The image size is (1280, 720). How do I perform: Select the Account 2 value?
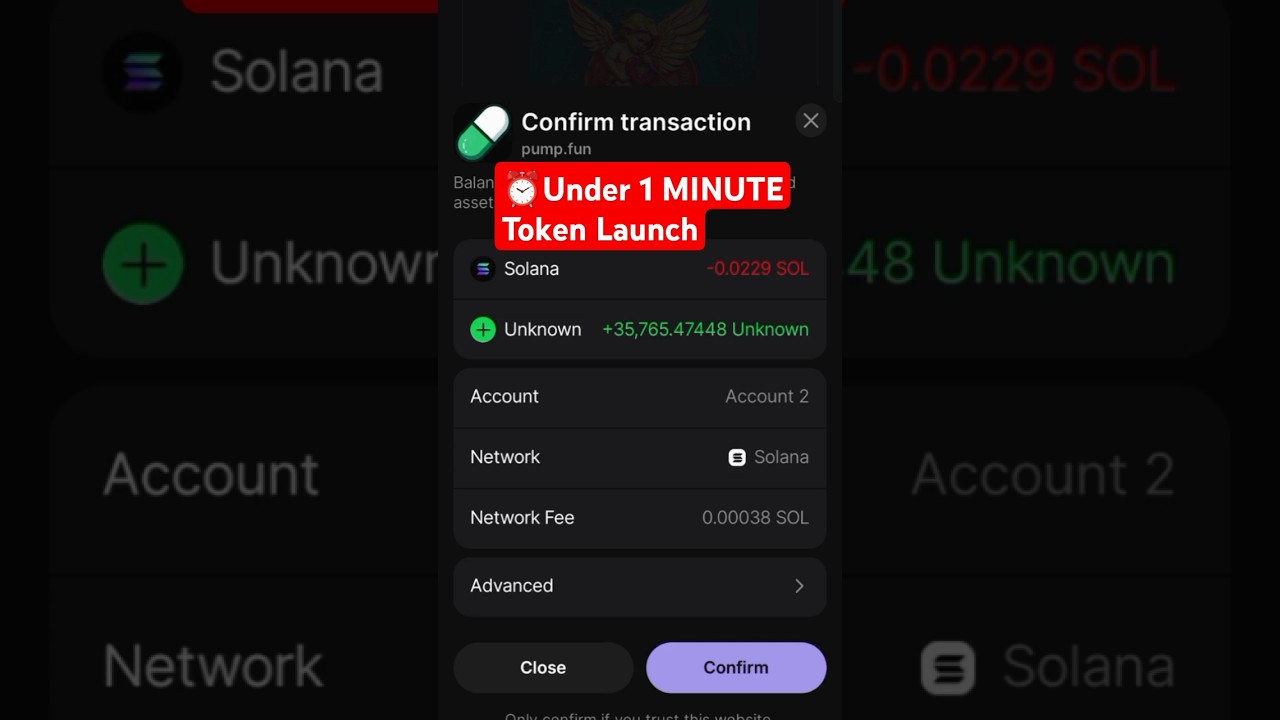point(767,397)
